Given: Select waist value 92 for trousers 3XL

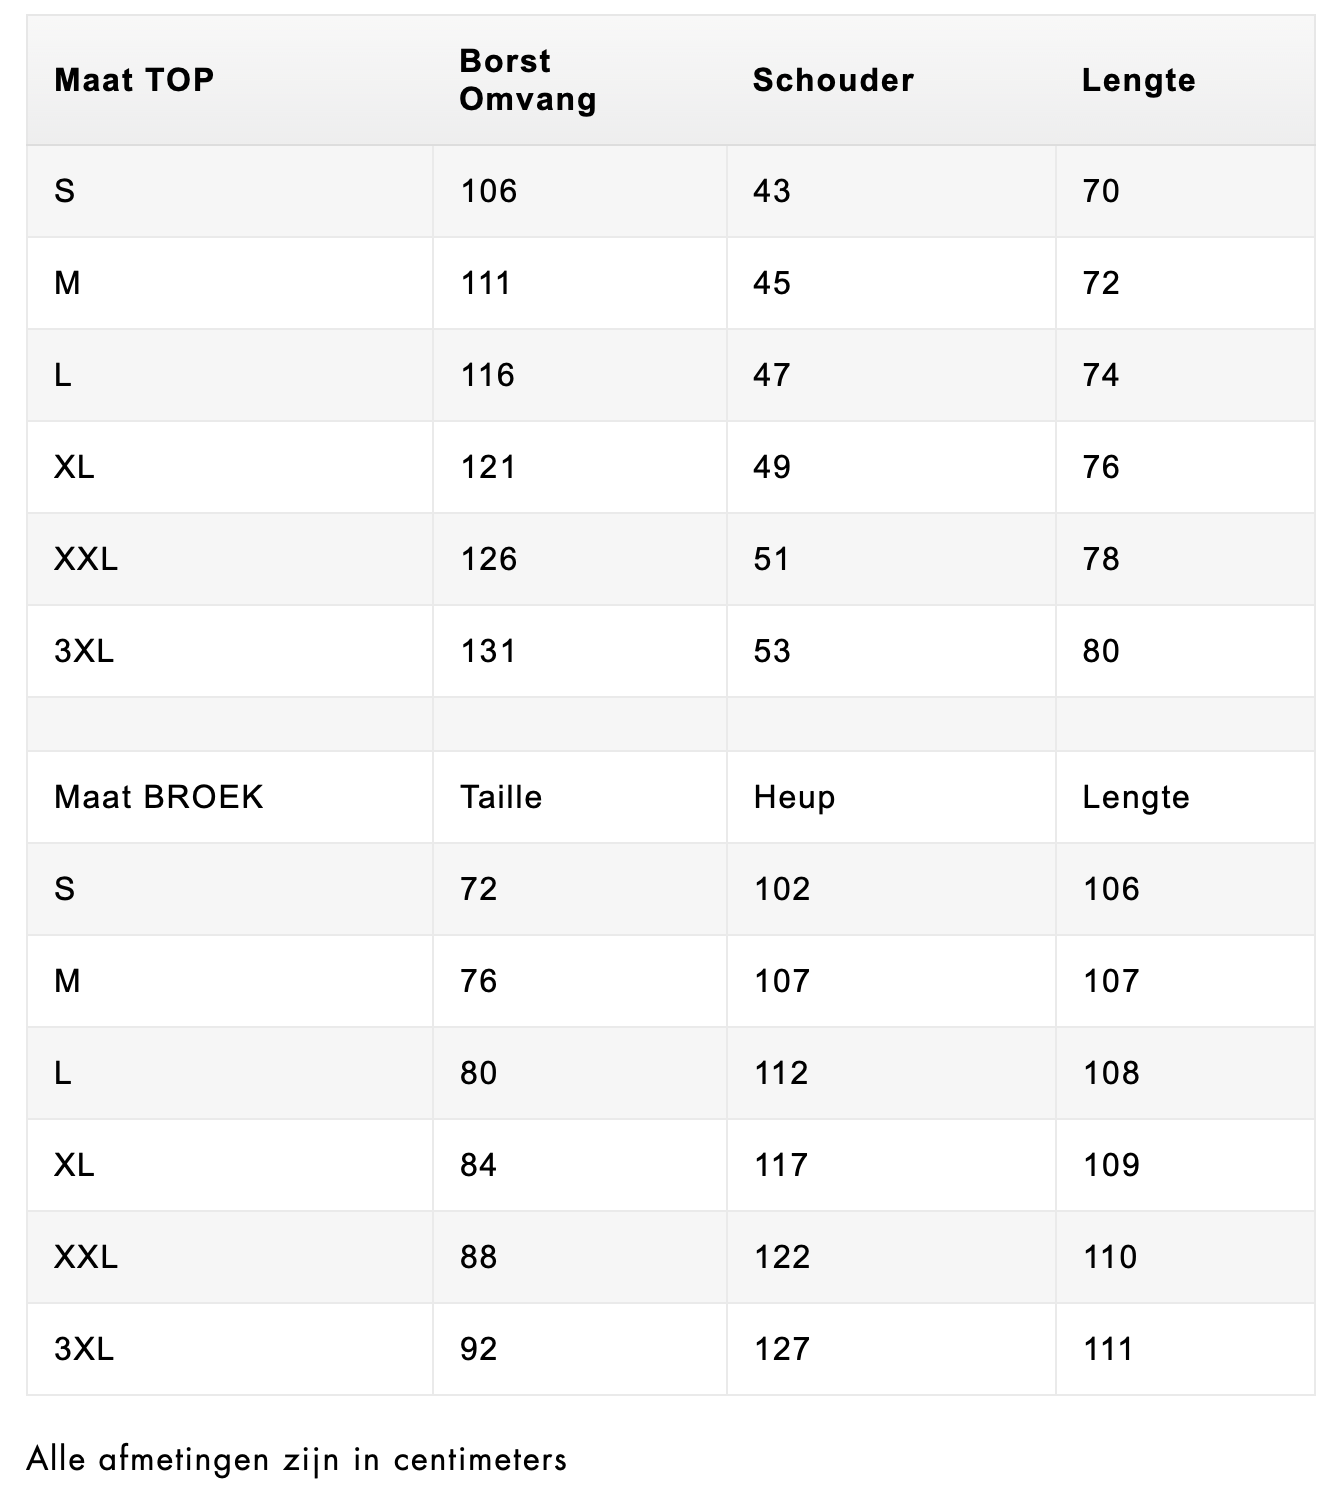Looking at the screenshot, I should [479, 1349].
